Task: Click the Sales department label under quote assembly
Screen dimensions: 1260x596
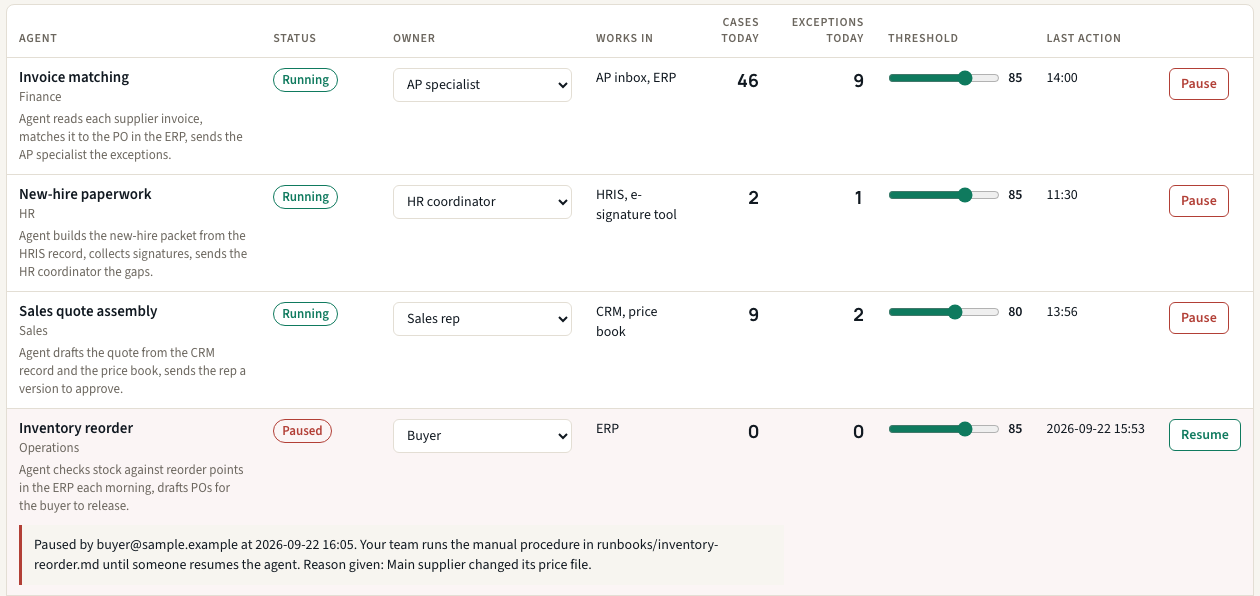Action: tap(33, 331)
